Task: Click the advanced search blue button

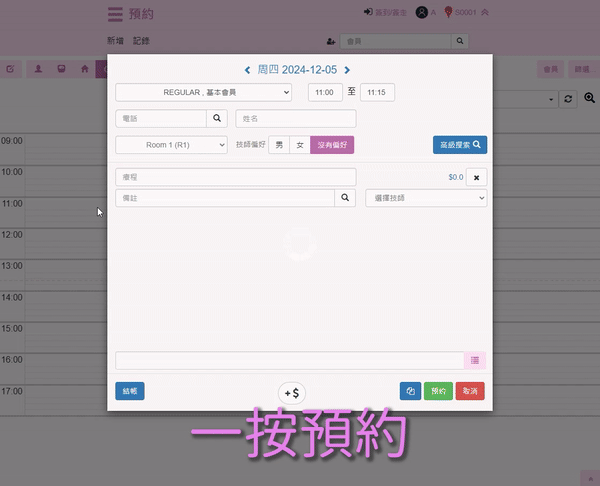Action: (x=460, y=145)
